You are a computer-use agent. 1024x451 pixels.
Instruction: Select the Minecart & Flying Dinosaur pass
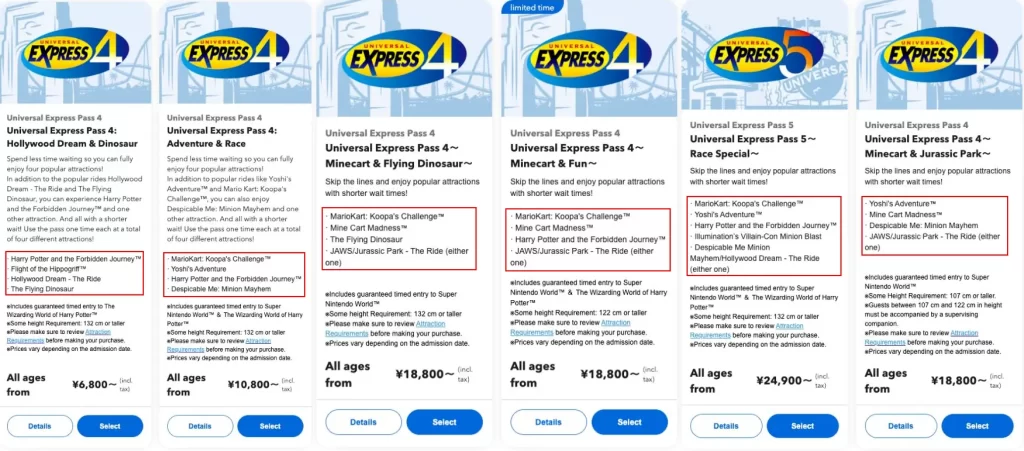[444, 422]
